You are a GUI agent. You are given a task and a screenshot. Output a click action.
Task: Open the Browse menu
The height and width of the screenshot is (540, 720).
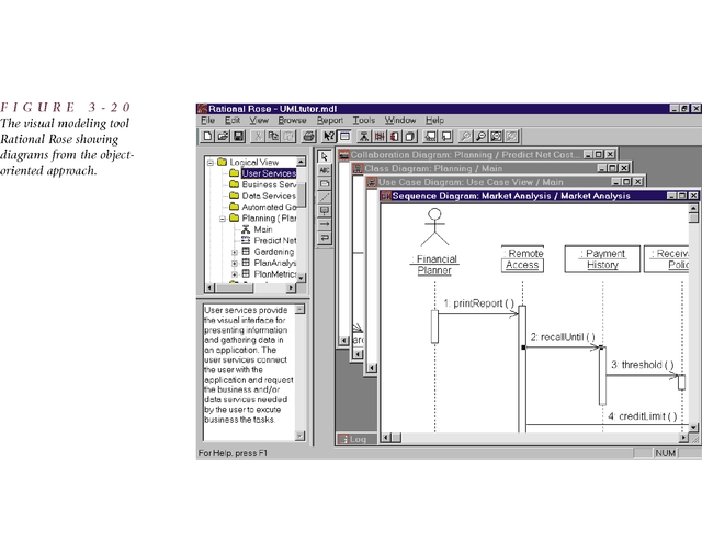tap(292, 120)
